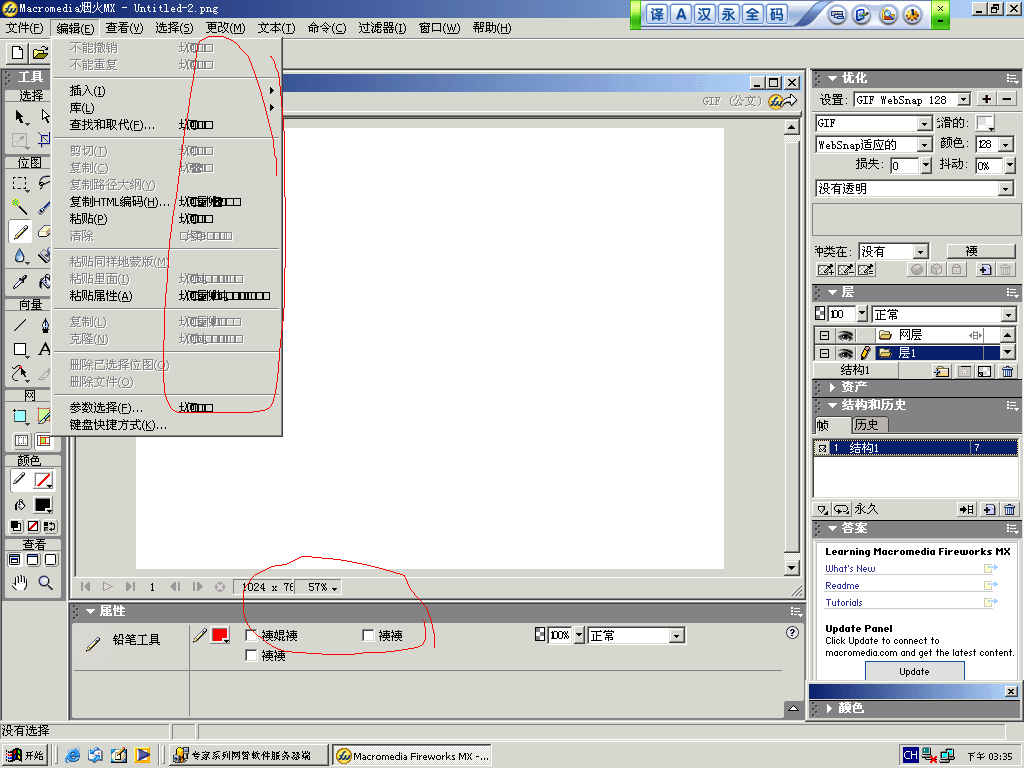Select the Pencil tool in the toolbox
The image size is (1024, 768).
19,232
